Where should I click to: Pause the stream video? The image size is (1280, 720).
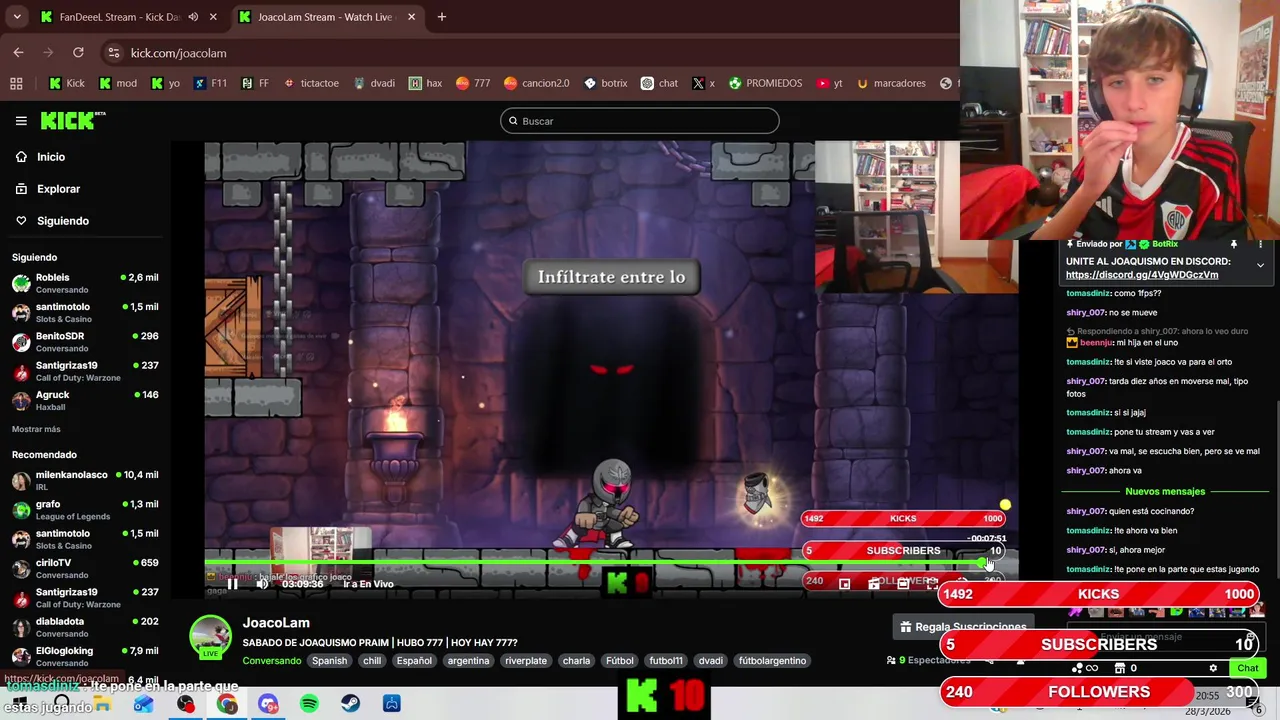point(232,584)
